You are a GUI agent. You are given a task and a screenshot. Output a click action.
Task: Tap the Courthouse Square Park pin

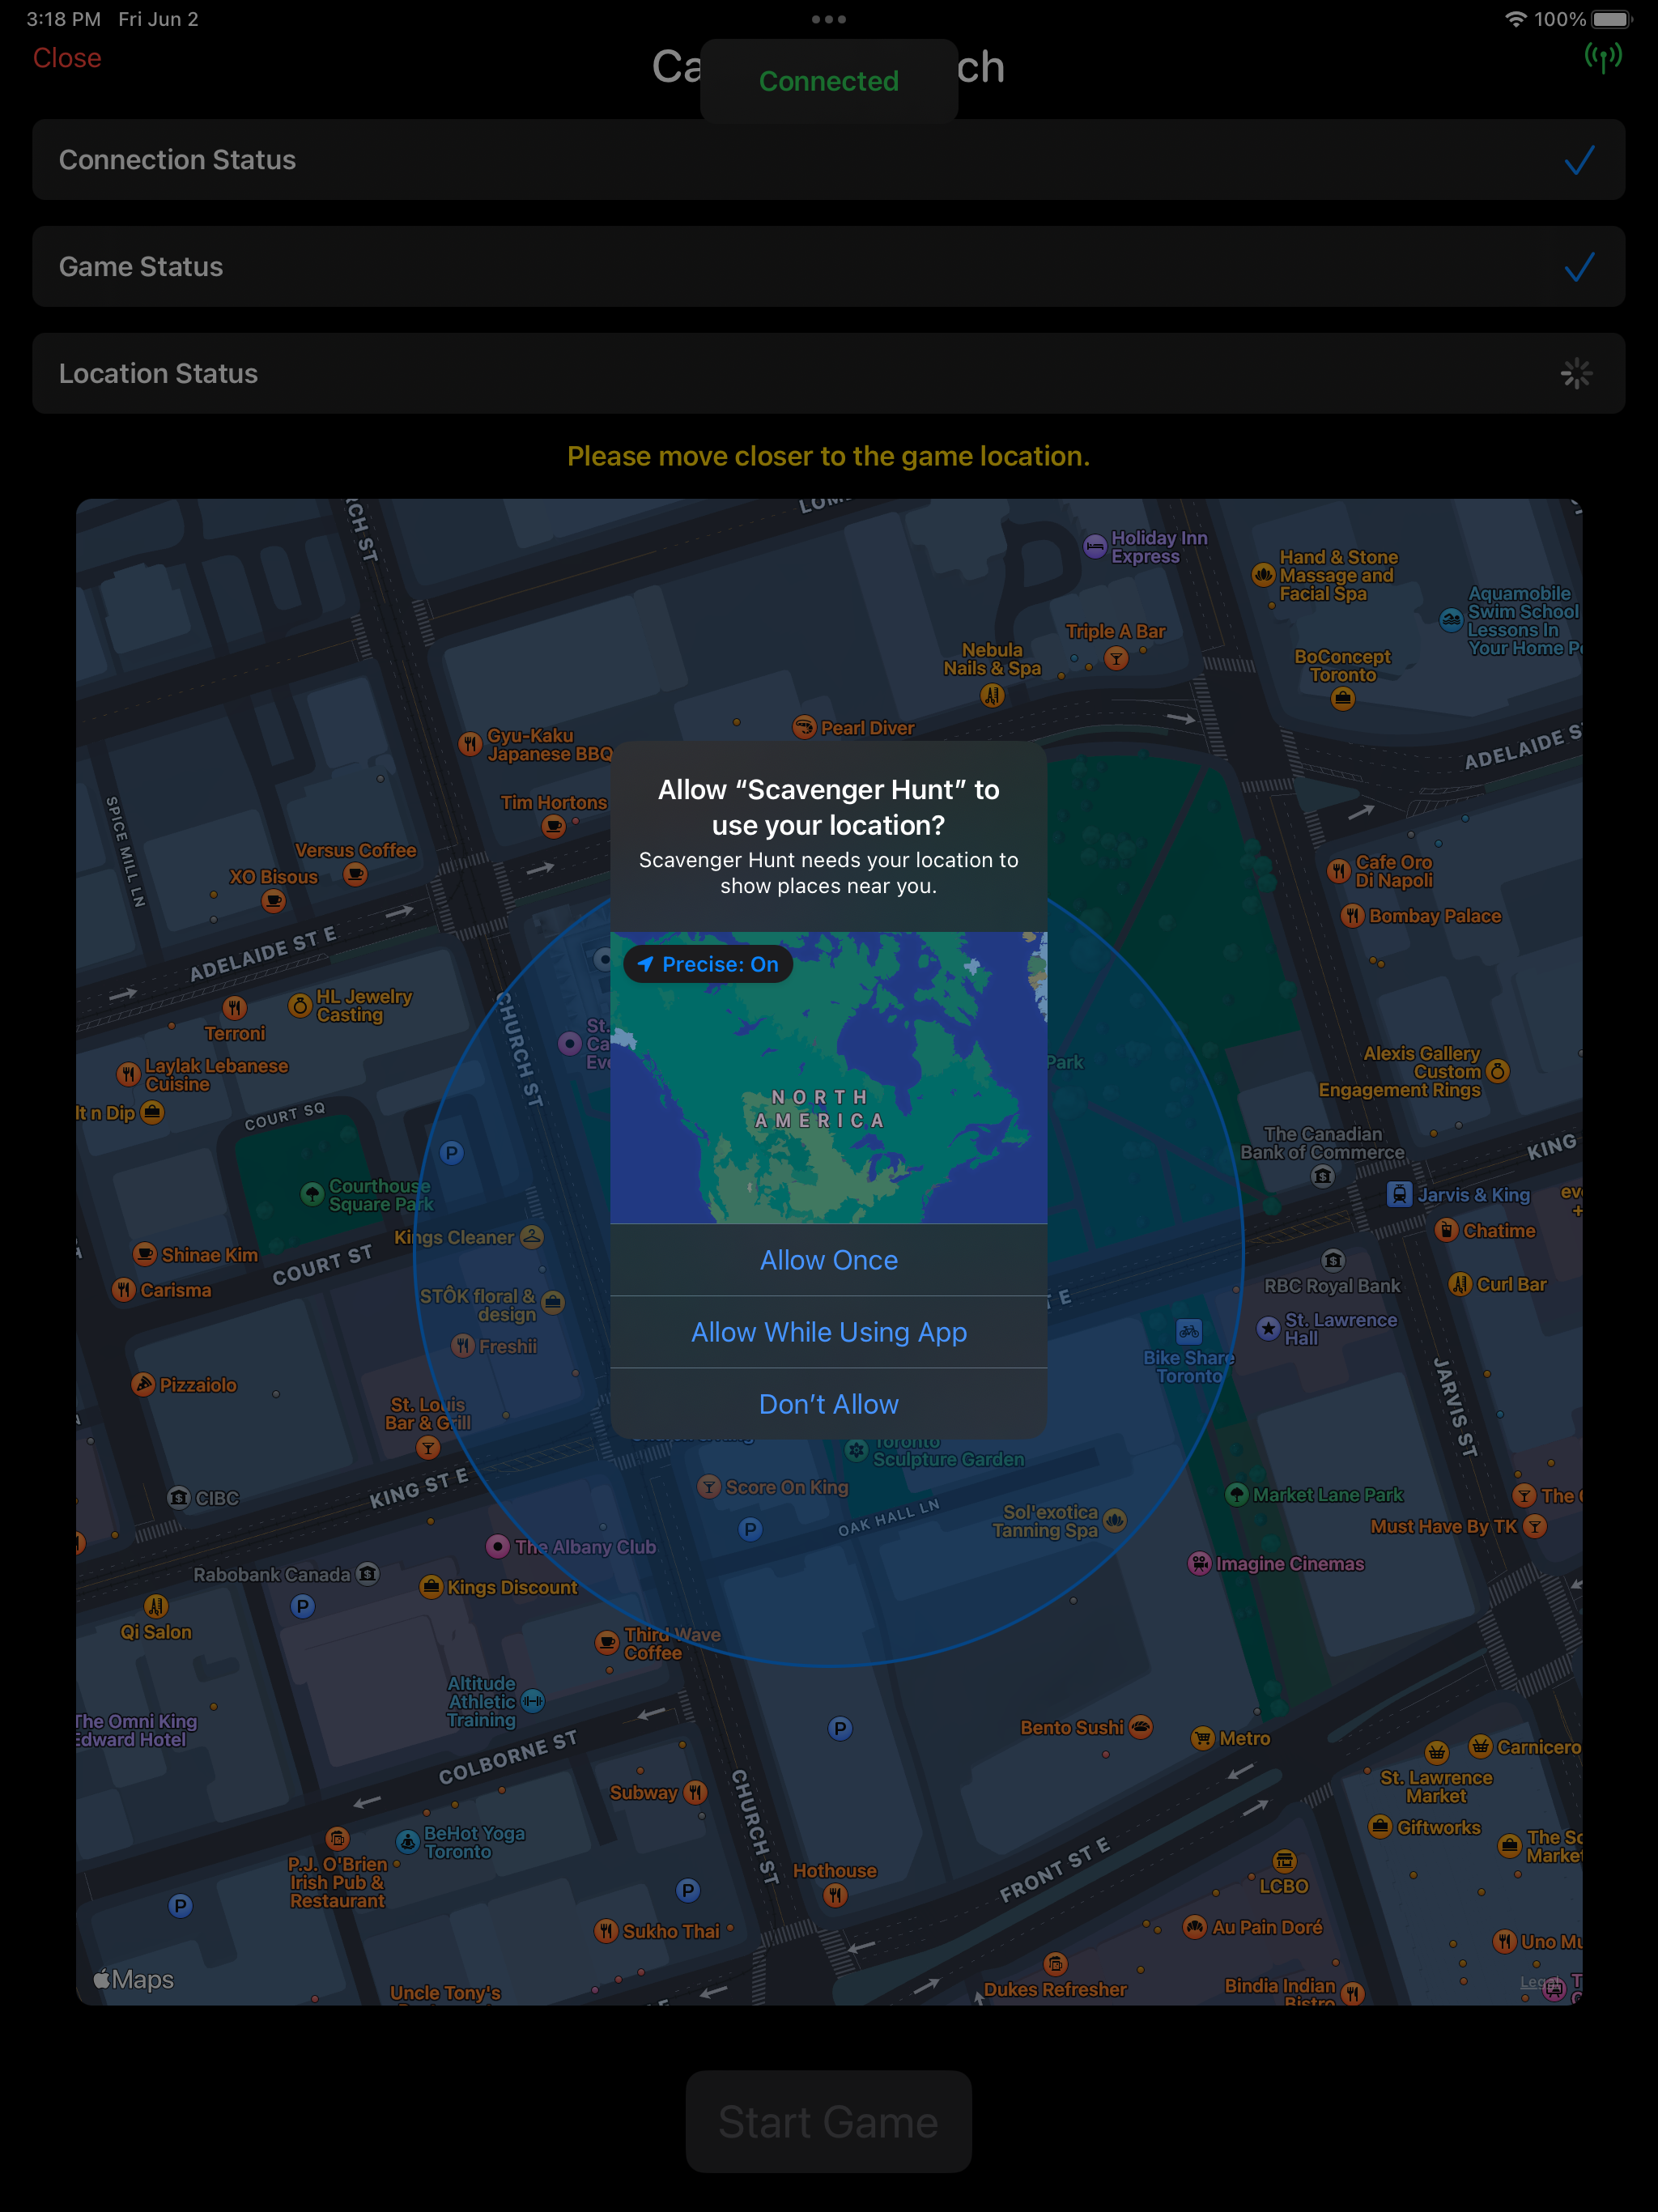312,1193
